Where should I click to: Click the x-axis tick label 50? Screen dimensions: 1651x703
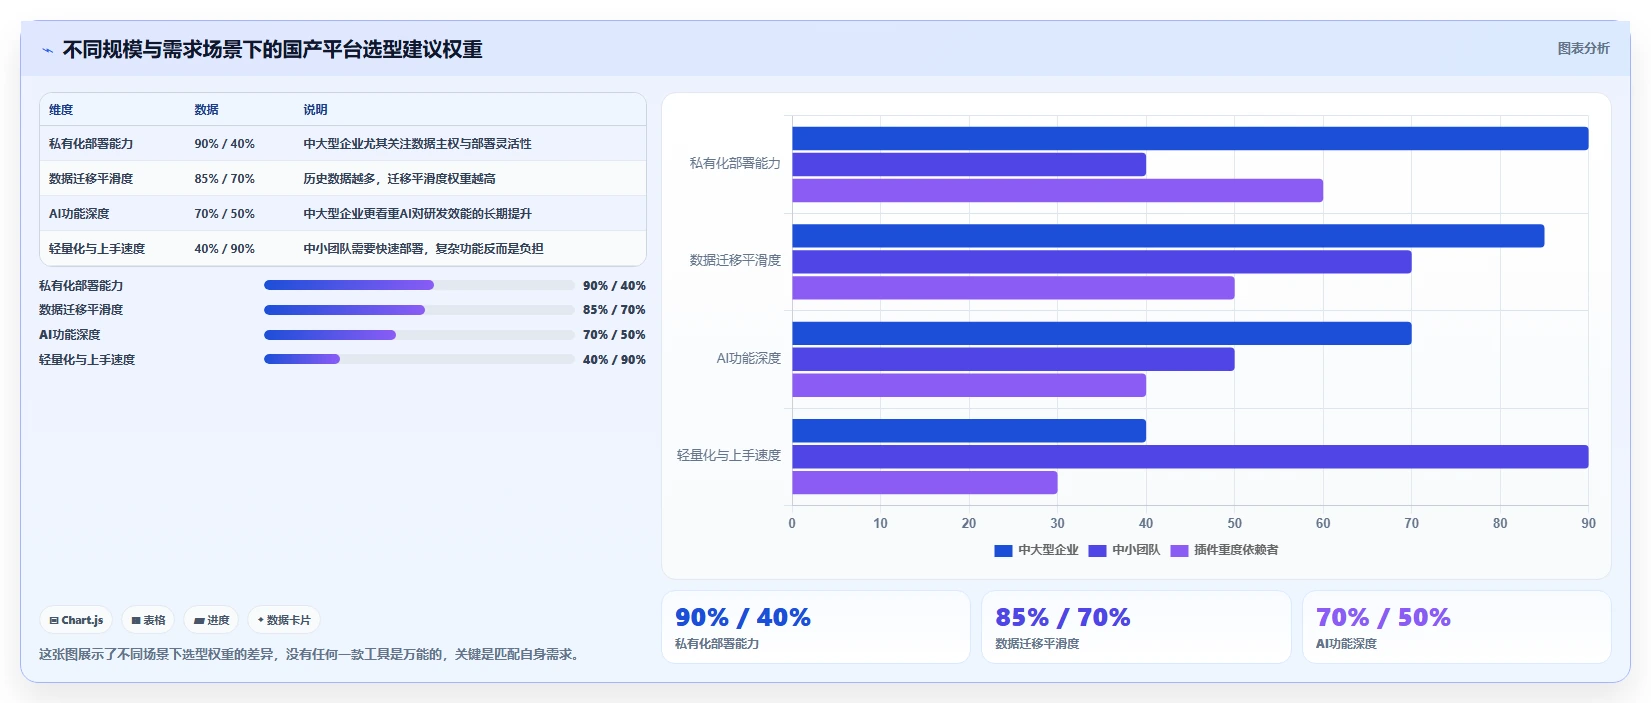[1235, 523]
